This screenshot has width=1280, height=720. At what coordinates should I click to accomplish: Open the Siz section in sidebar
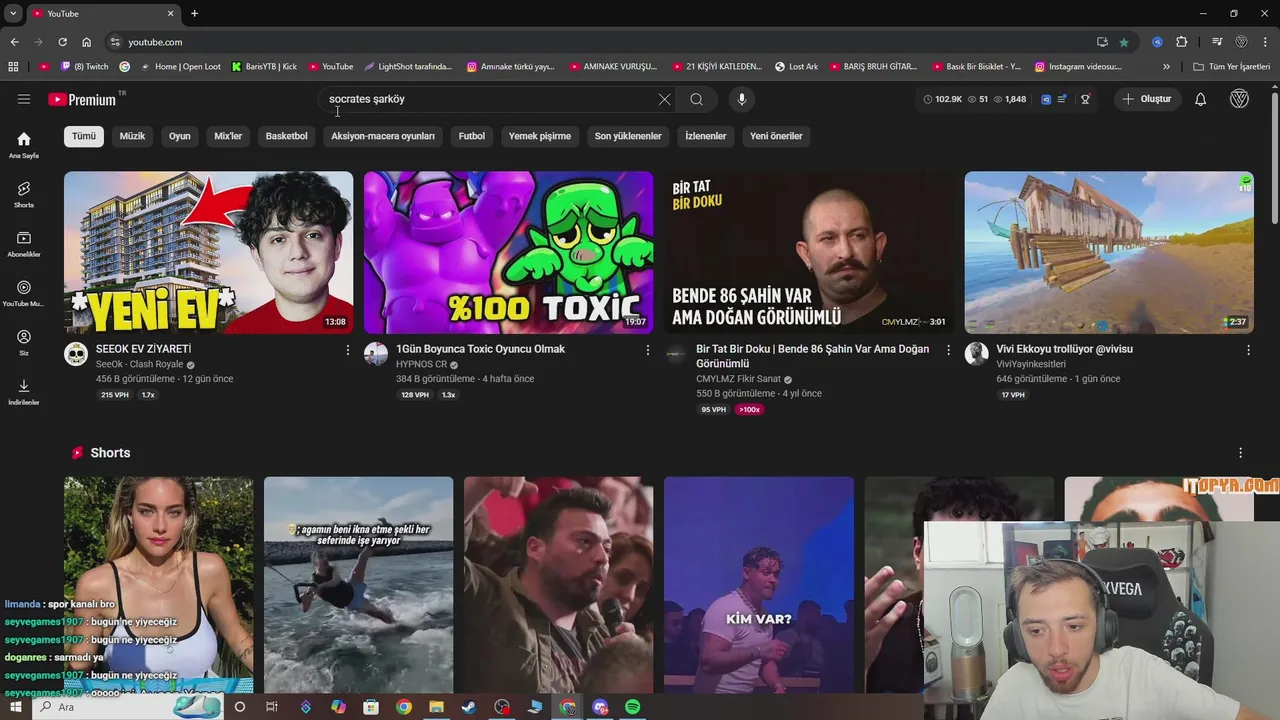coord(24,343)
